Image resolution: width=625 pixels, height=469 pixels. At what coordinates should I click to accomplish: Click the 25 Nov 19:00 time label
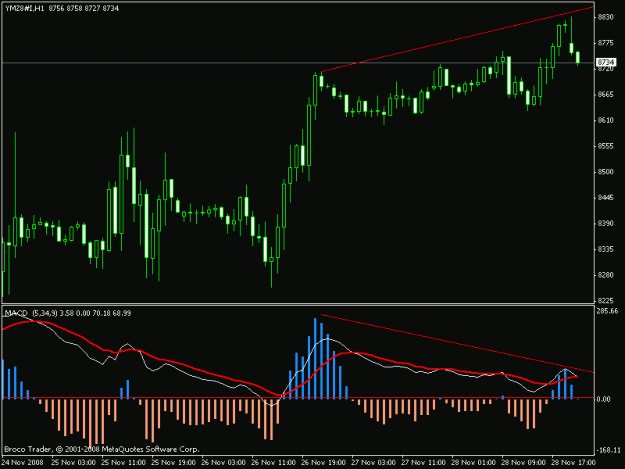[x=173, y=463]
